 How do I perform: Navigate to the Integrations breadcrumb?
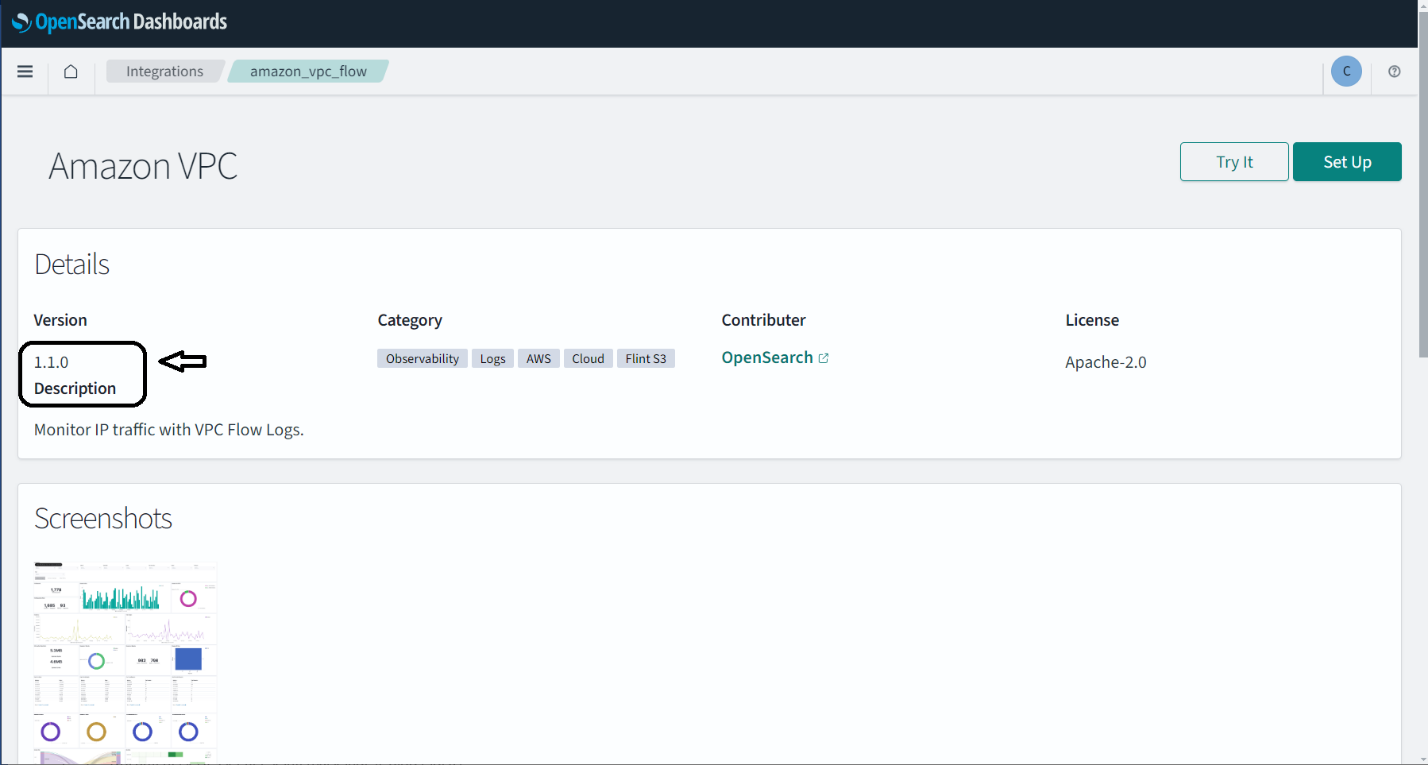pyautogui.click(x=165, y=71)
